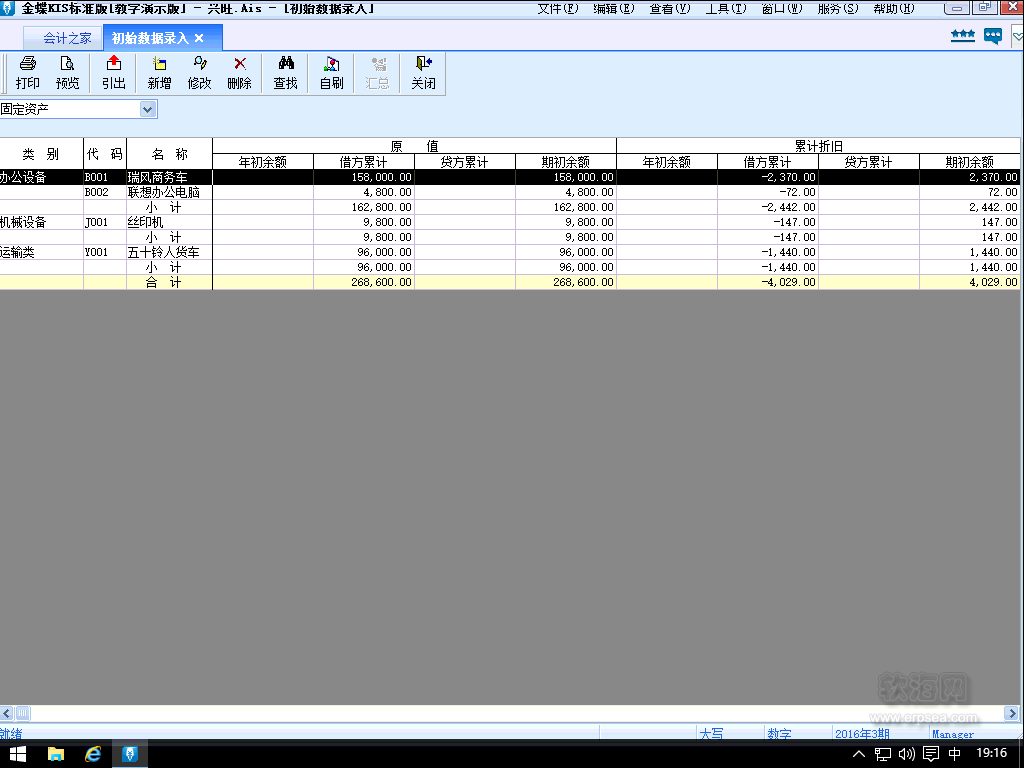Click the volume speaker tray icon
The width and height of the screenshot is (1024, 768).
tap(906, 754)
